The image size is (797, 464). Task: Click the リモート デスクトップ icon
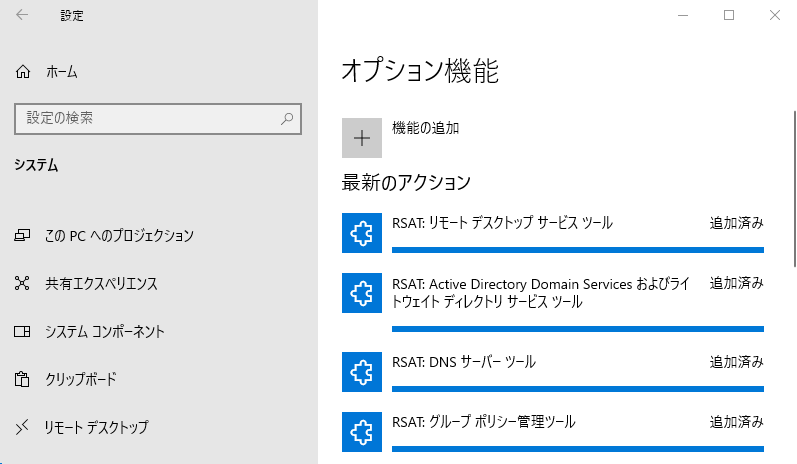coord(22,427)
